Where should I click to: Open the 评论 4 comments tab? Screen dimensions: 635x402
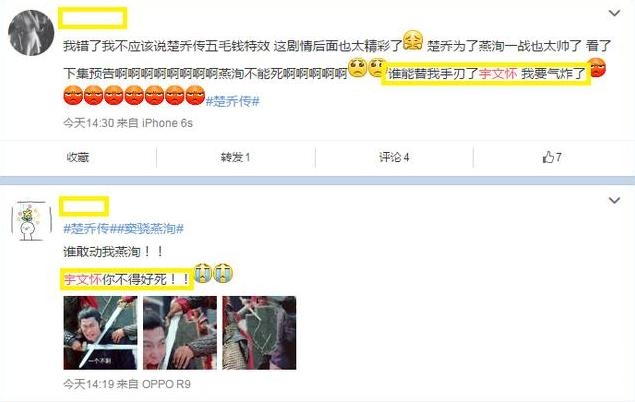(x=394, y=157)
